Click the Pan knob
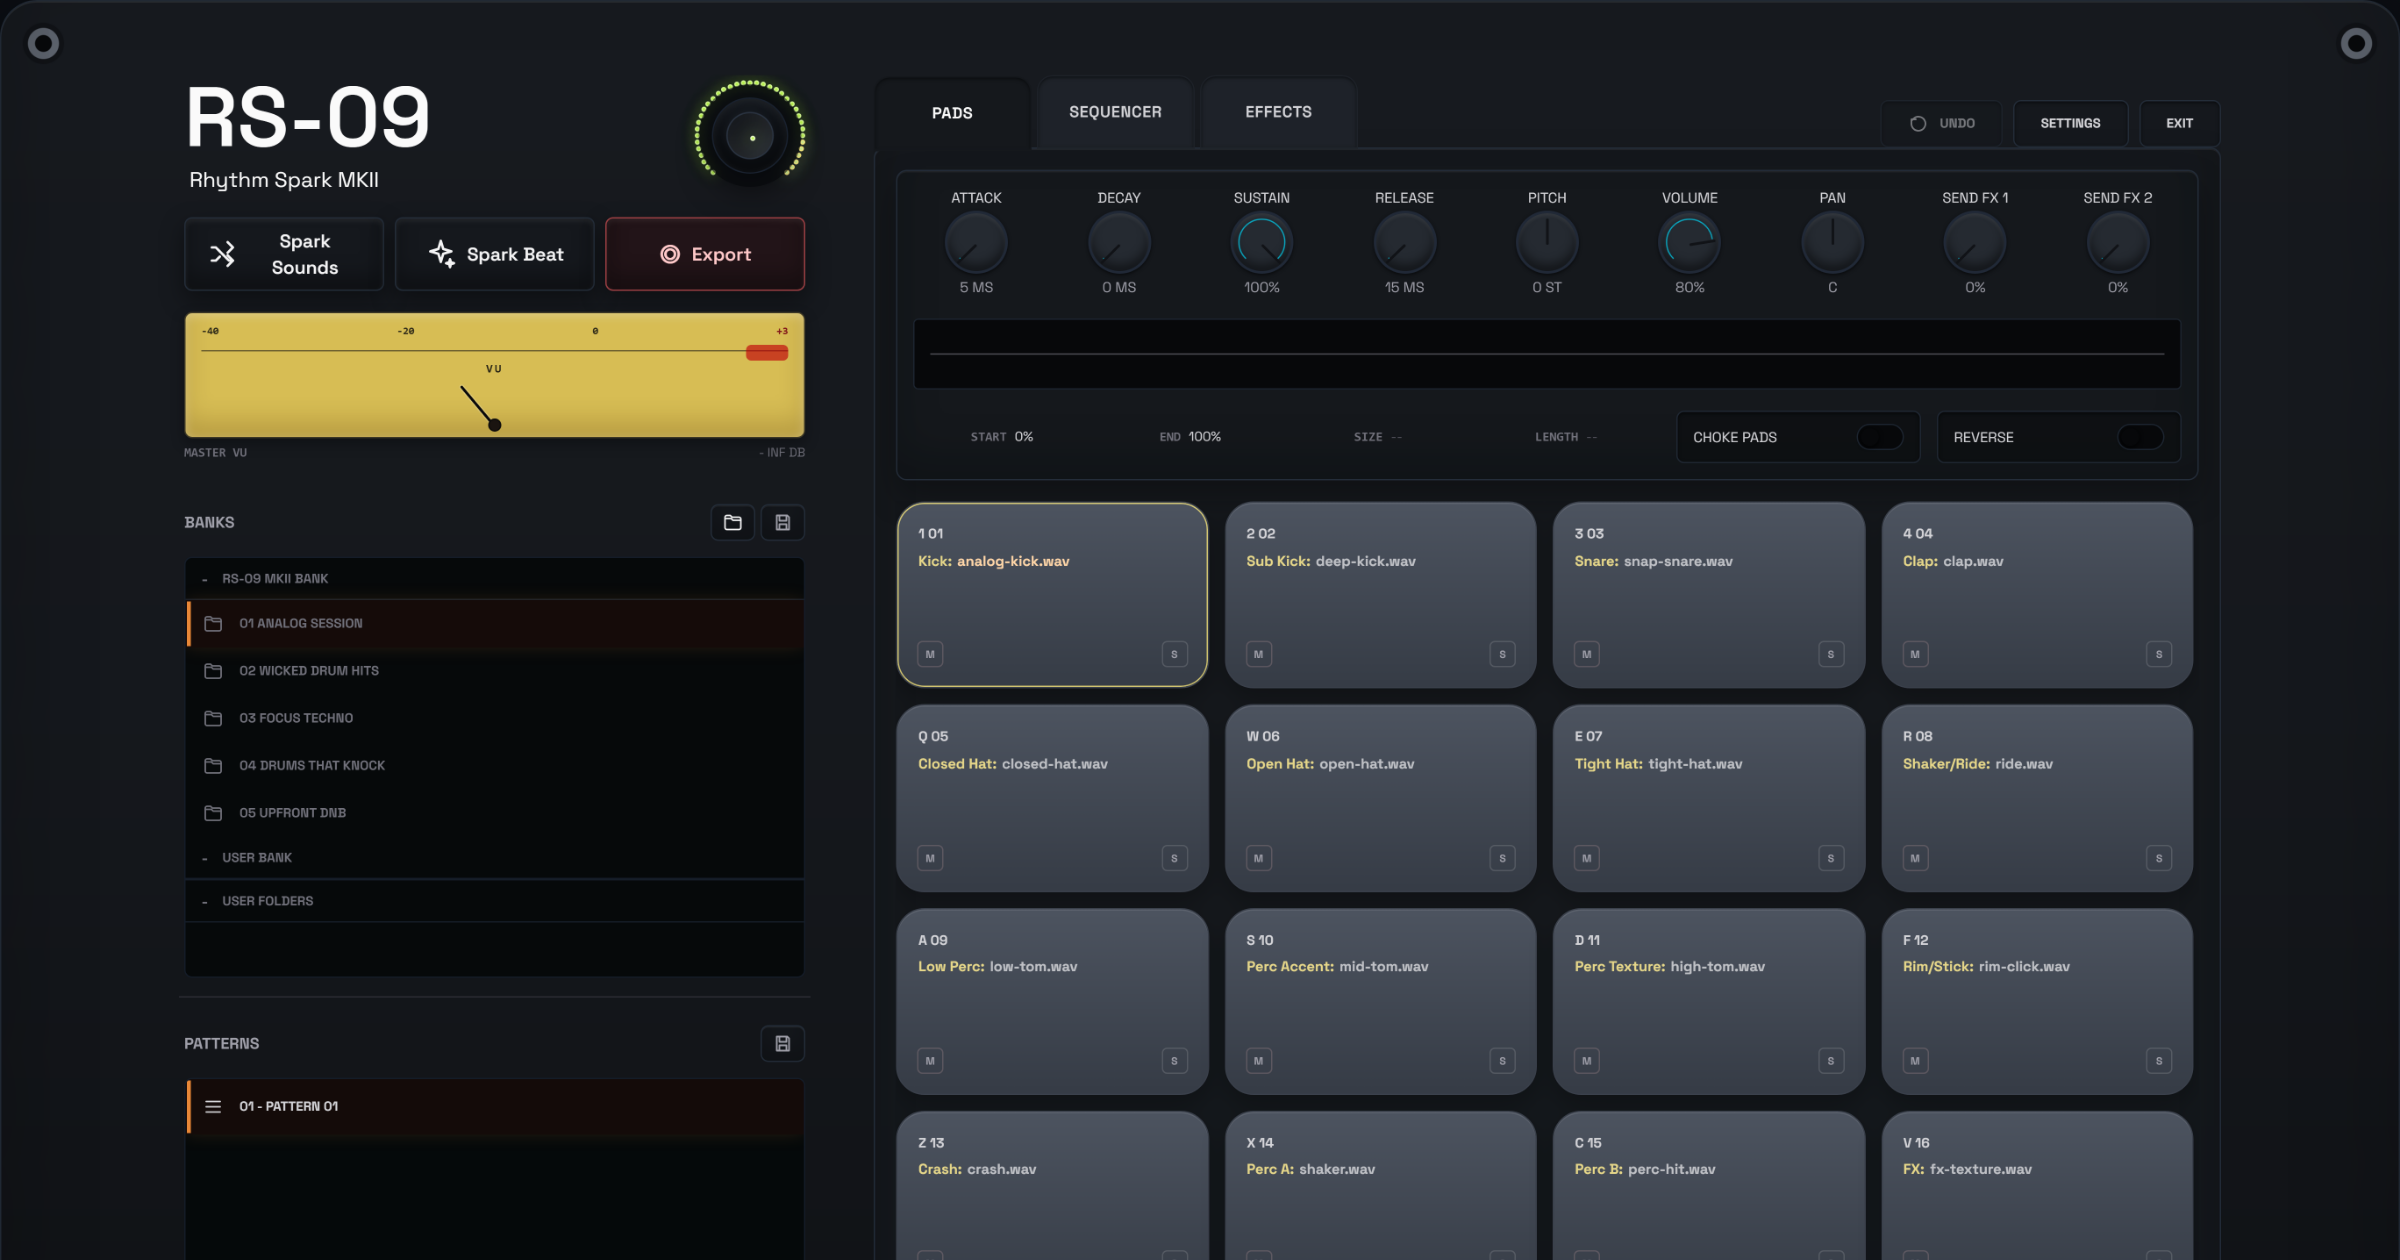2400x1260 pixels. point(1833,243)
